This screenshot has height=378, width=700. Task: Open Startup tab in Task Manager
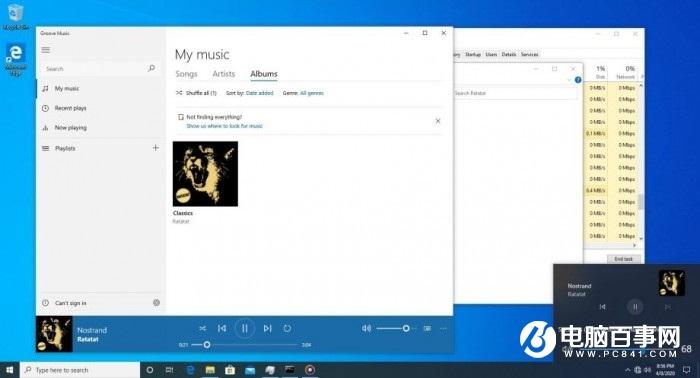coord(473,54)
